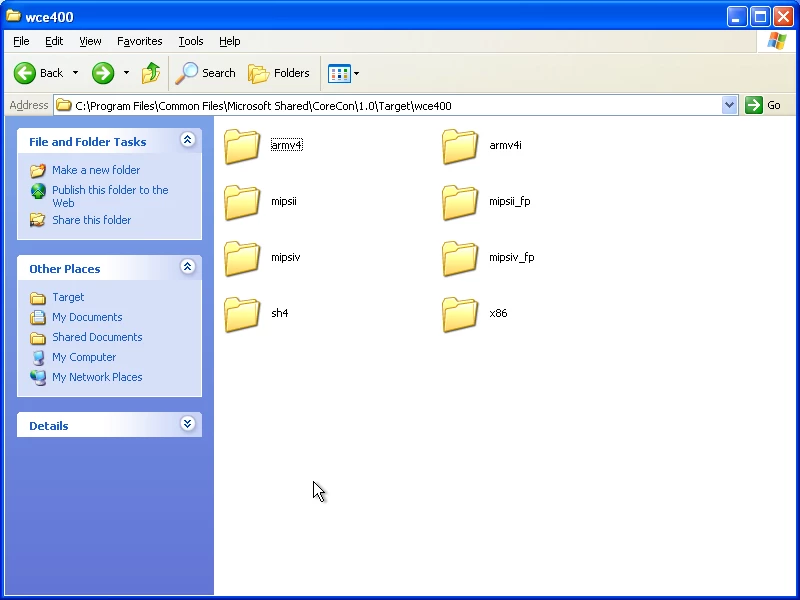Select the x86 folder icon
Viewport: 800px width, 600px height.
460,314
